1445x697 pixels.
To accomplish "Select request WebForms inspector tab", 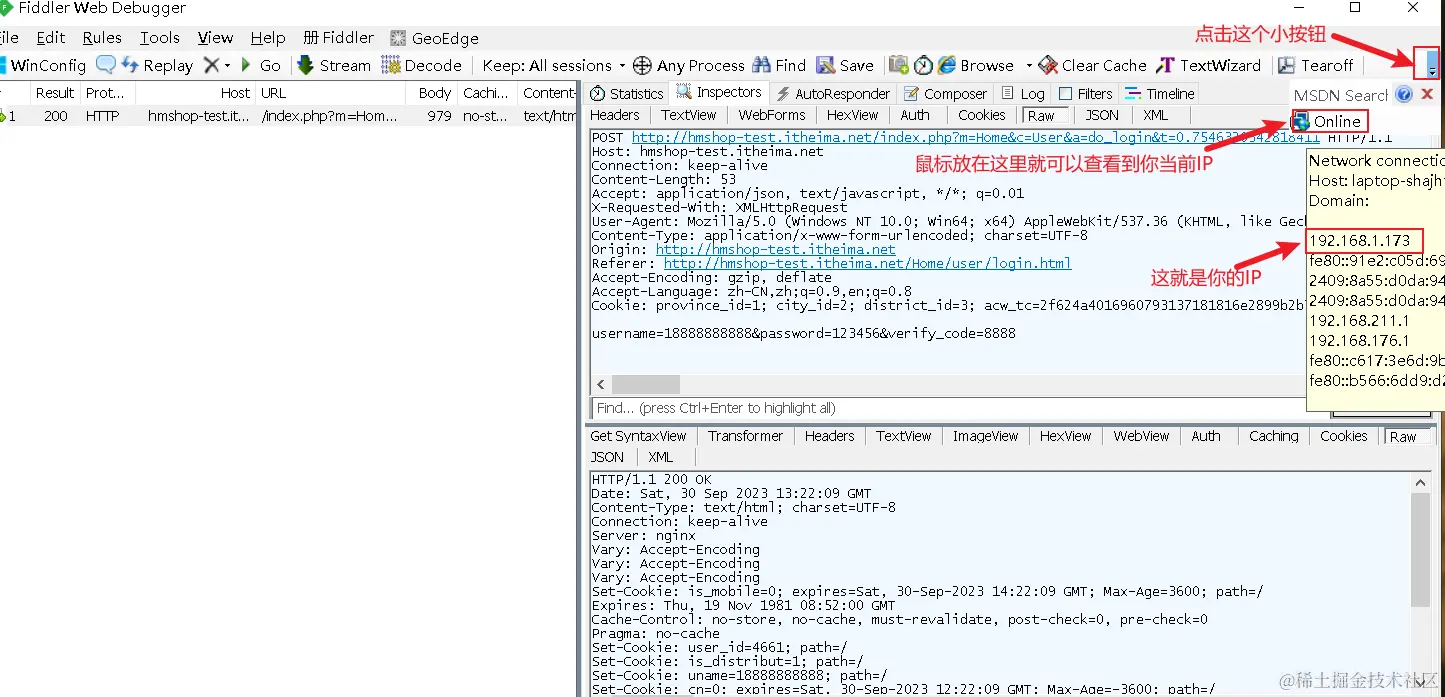I will (772, 115).
